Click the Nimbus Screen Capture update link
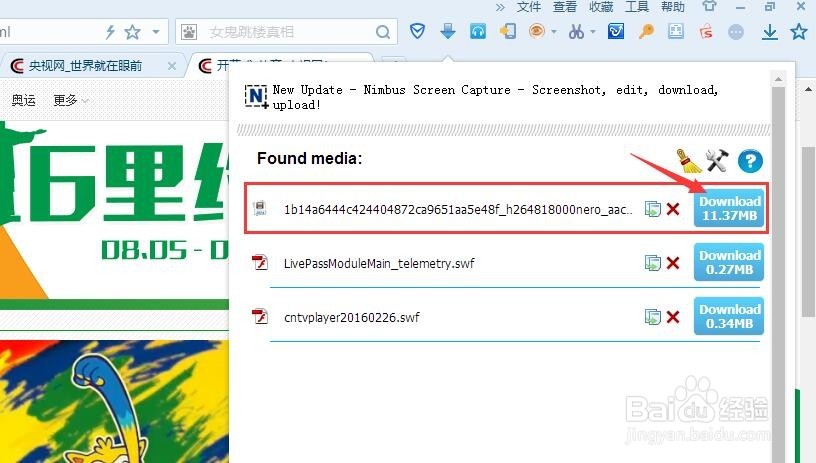816x463 pixels. (x=495, y=97)
